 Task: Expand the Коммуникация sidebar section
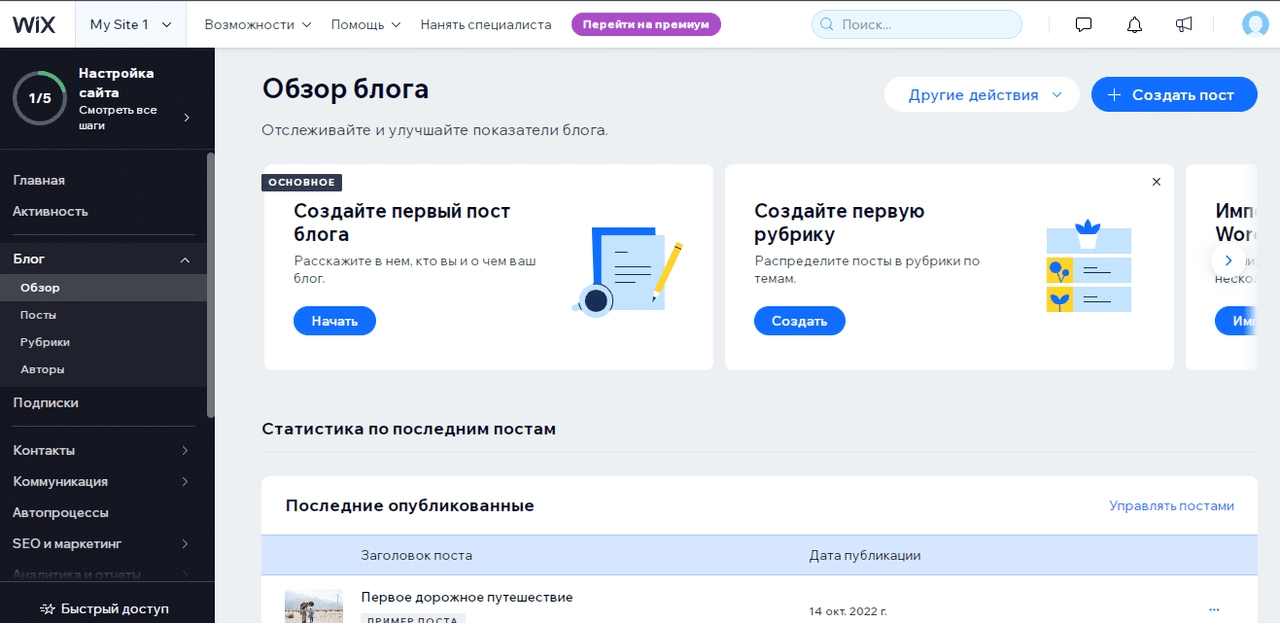coord(185,482)
